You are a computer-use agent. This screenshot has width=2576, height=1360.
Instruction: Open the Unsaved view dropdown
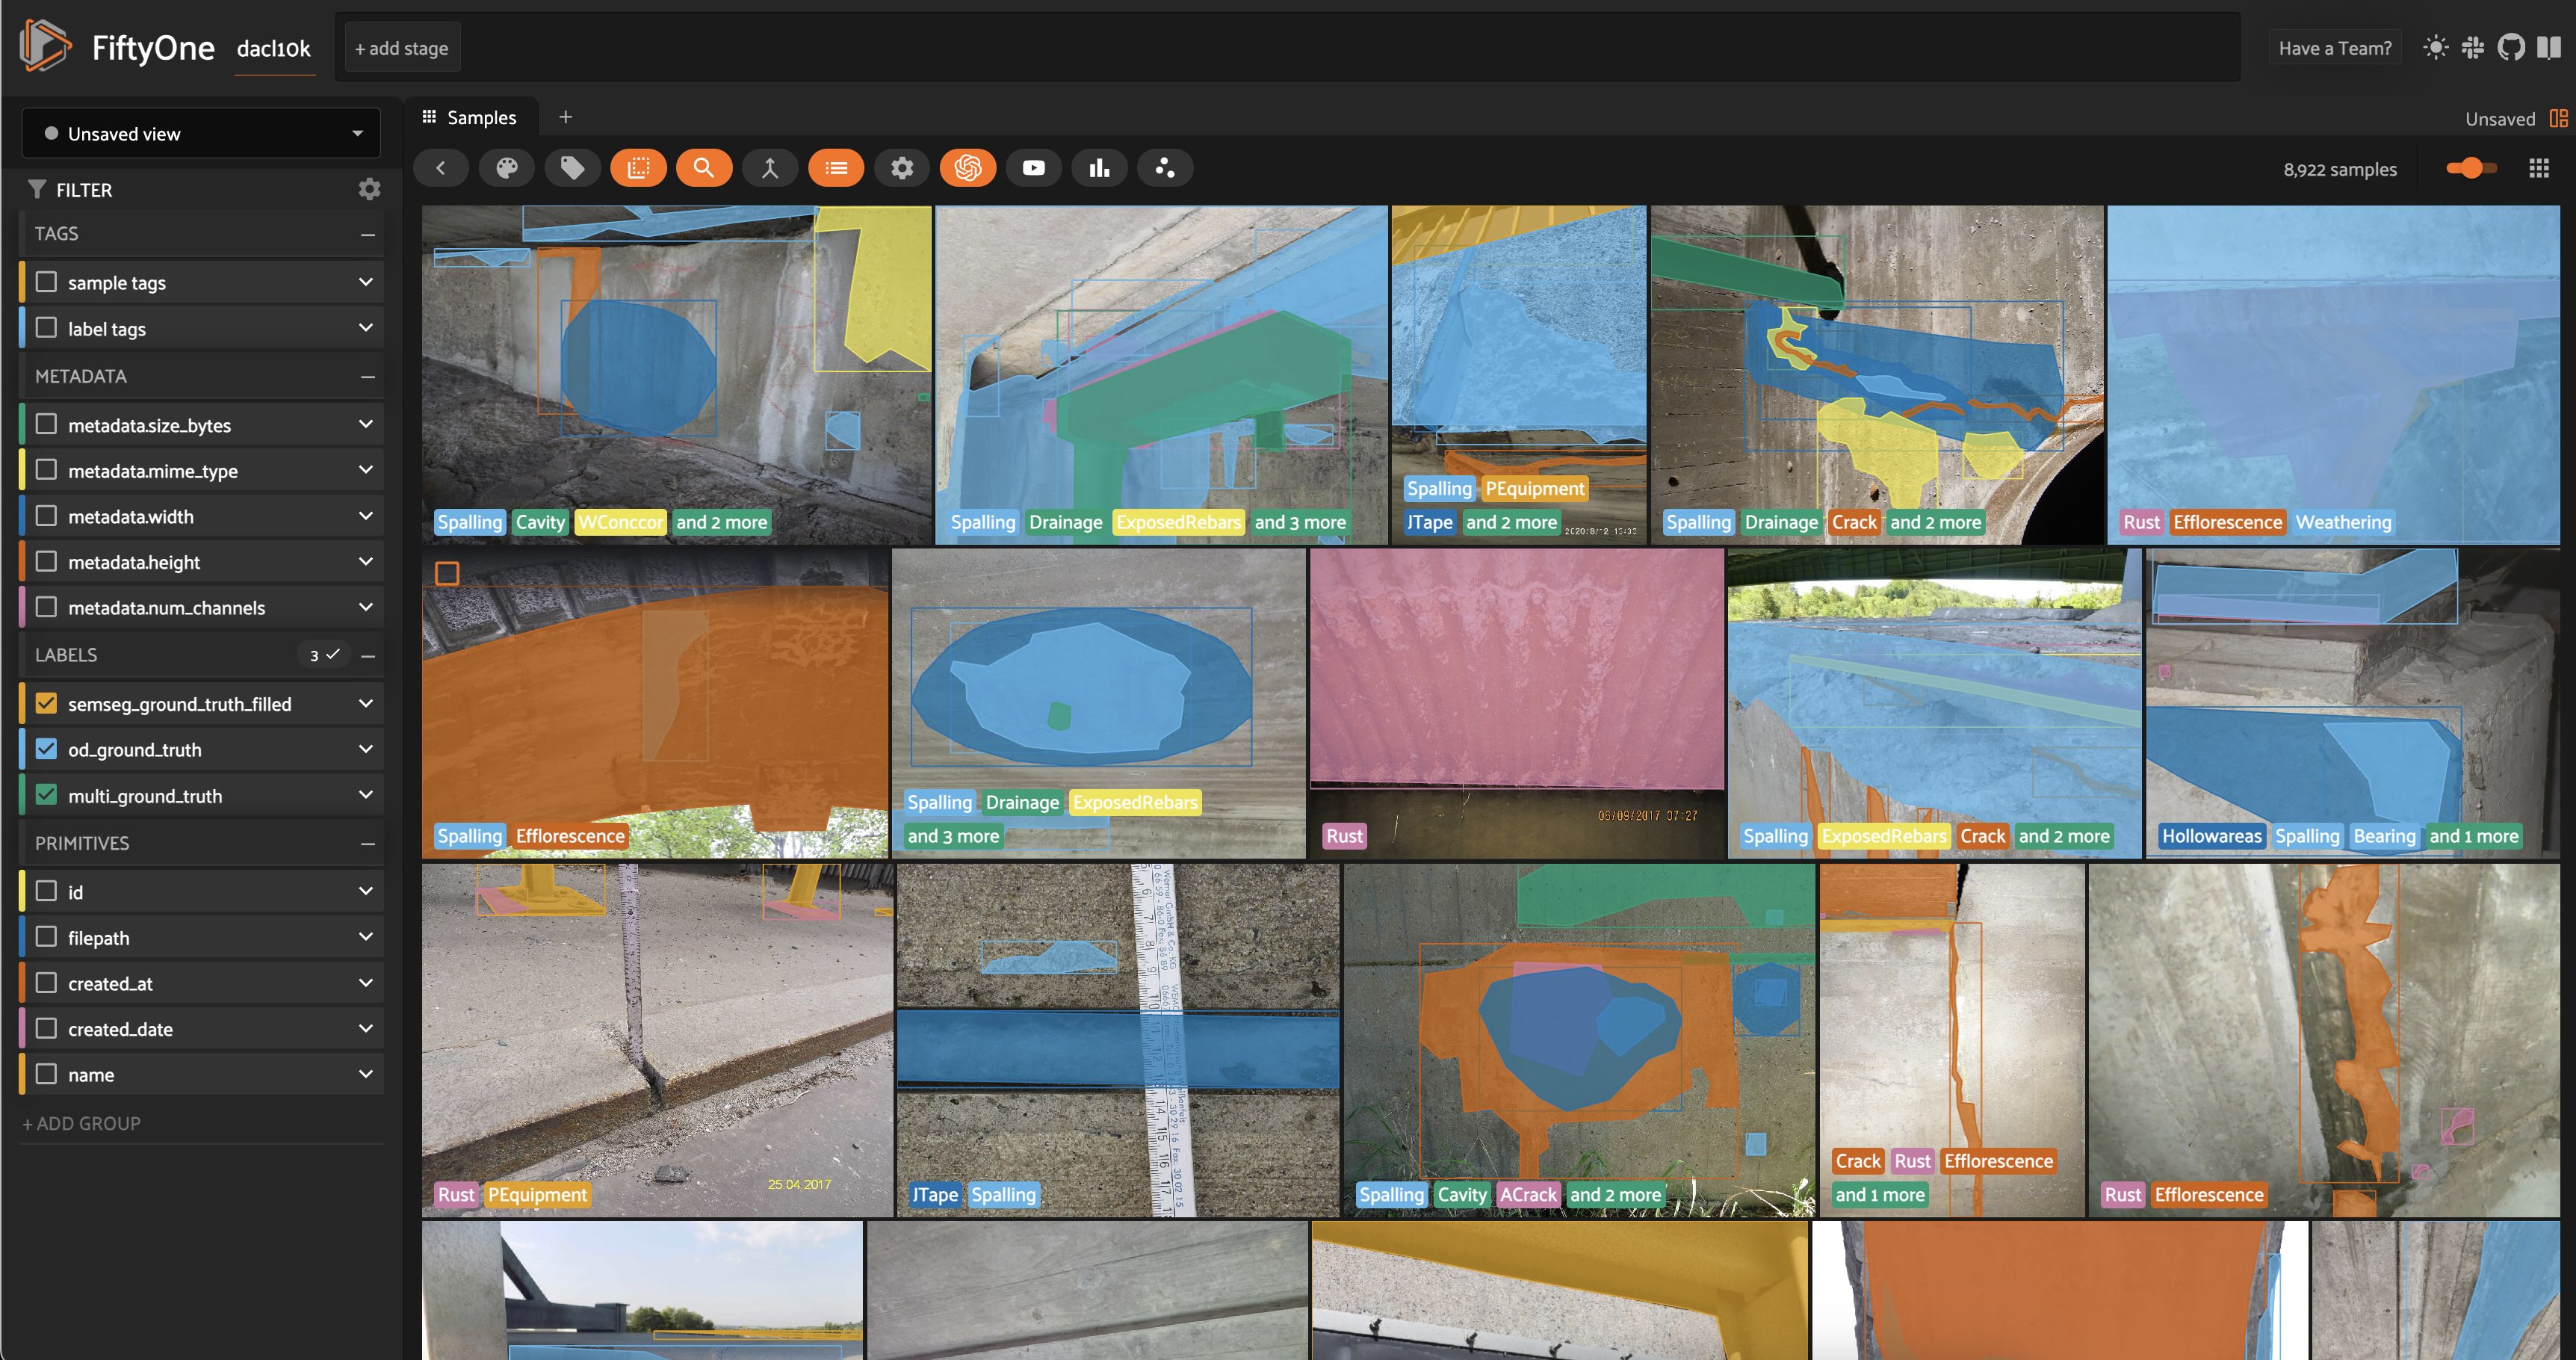tap(200, 133)
